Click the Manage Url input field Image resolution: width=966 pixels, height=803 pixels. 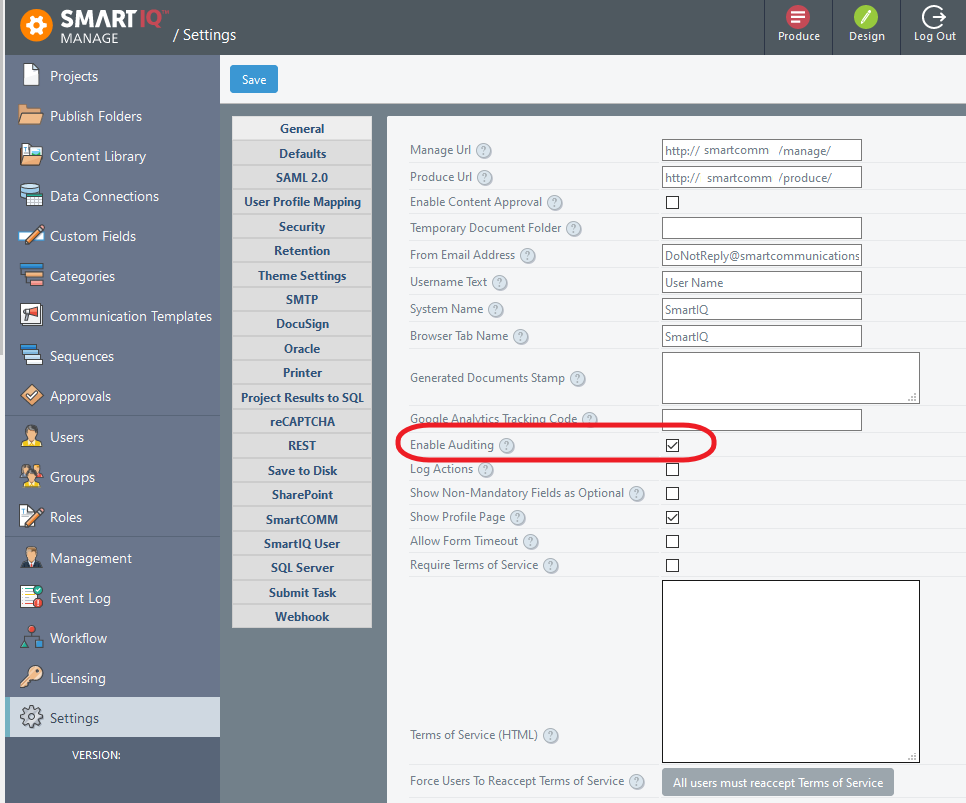(x=761, y=150)
